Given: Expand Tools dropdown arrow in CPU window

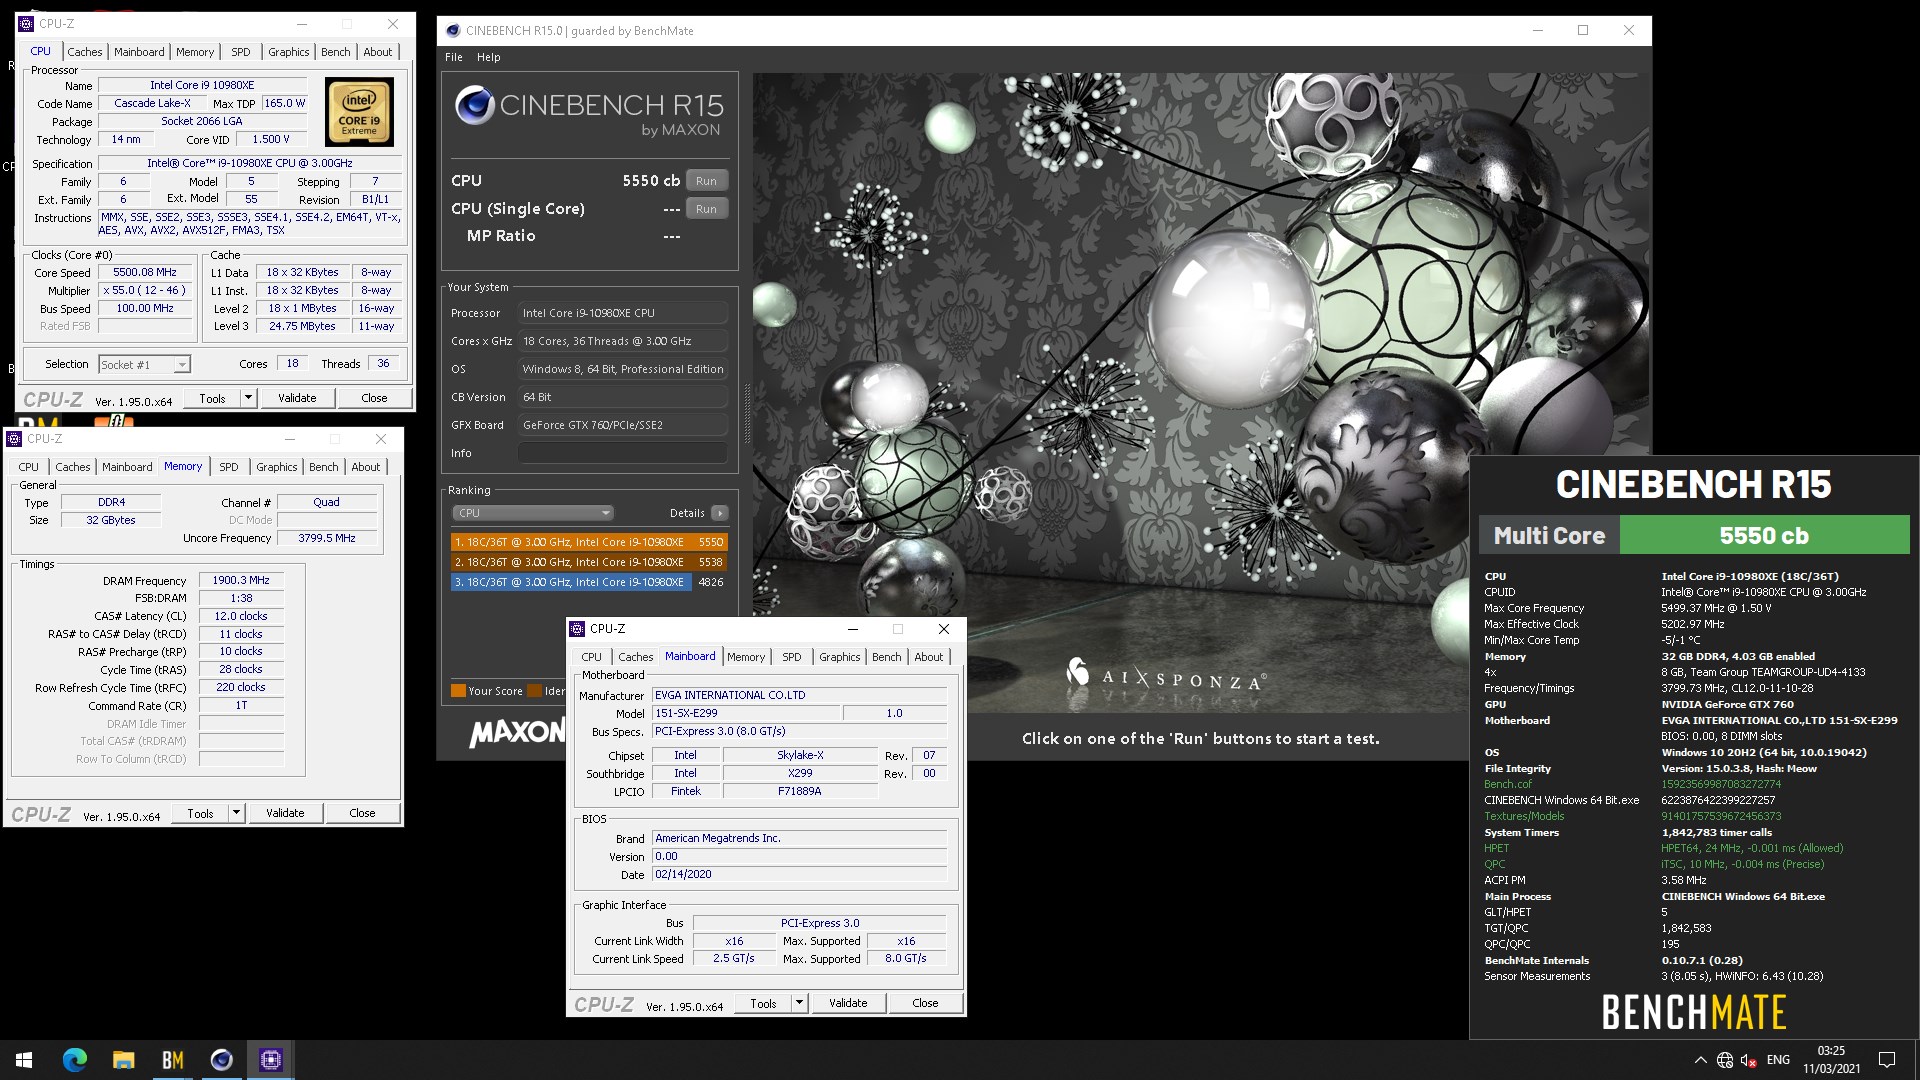Looking at the screenshot, I should [x=249, y=398].
